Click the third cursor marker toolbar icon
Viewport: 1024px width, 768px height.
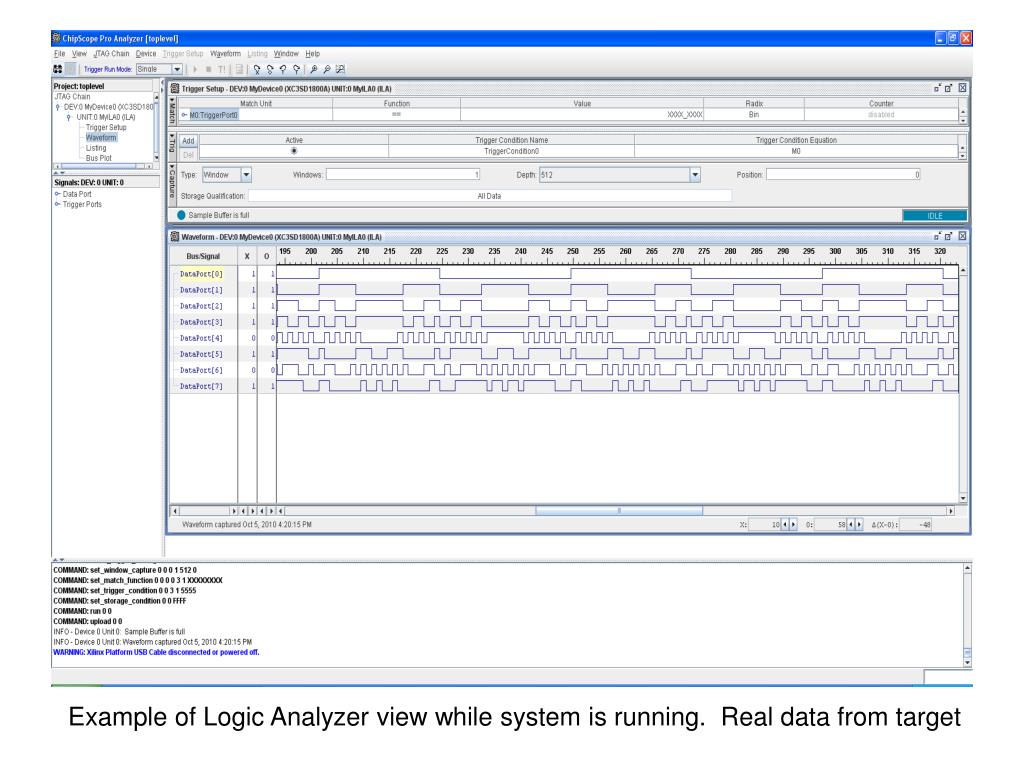tap(283, 69)
